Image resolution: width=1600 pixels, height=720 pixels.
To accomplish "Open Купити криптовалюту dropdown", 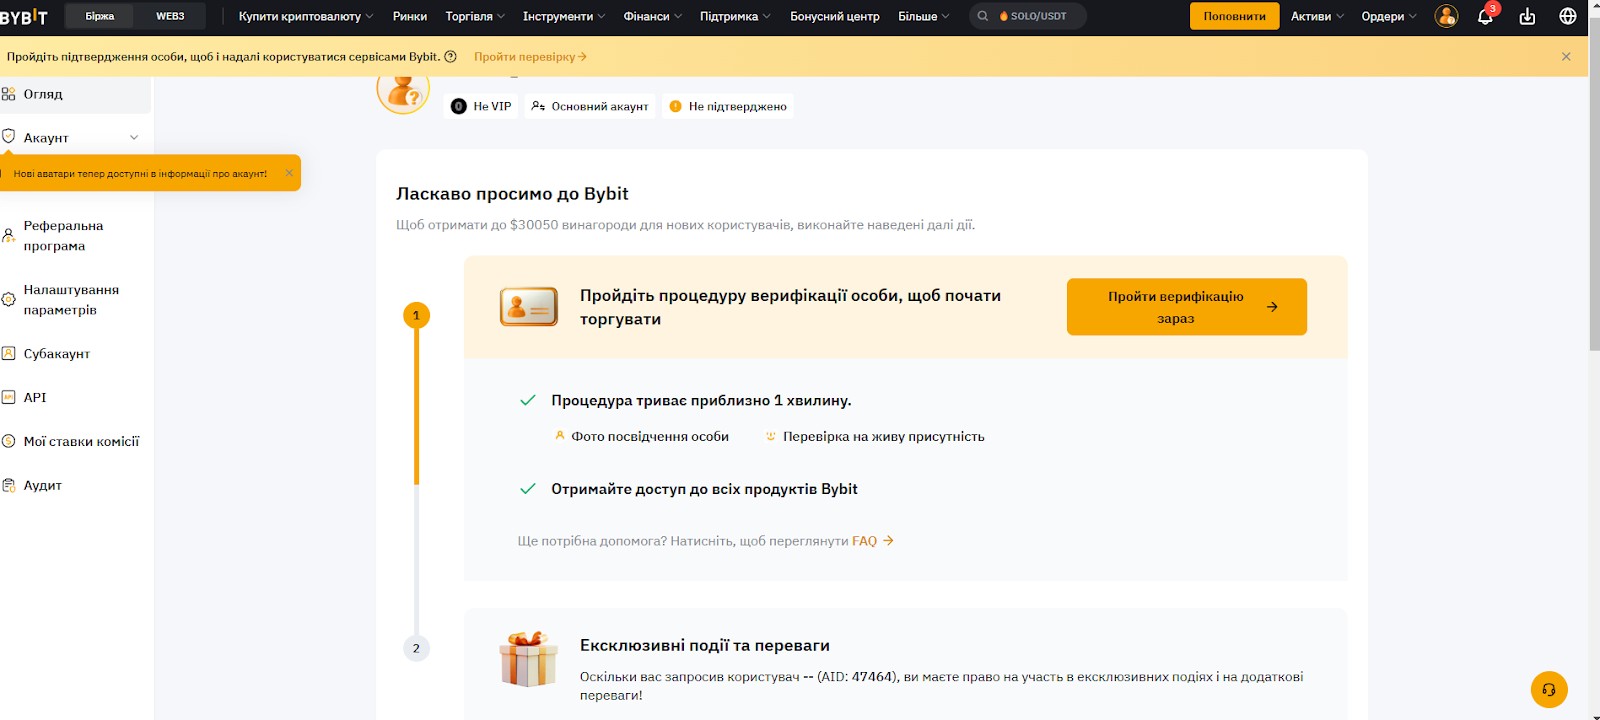I will pyautogui.click(x=306, y=16).
